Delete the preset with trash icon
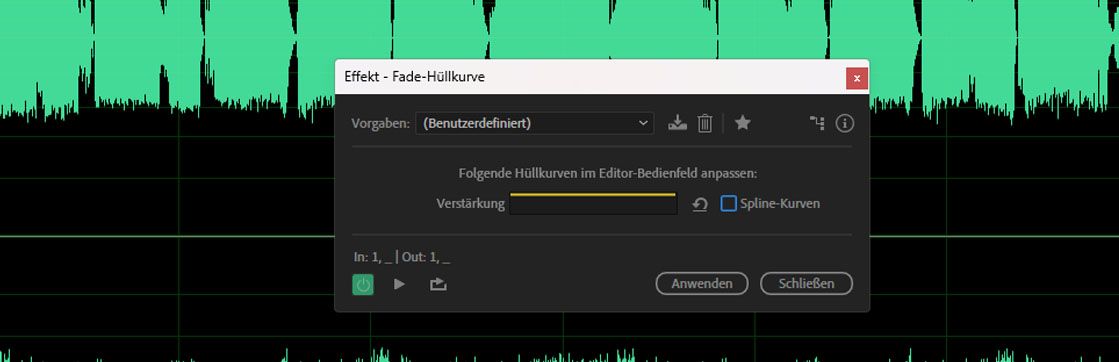This screenshot has width=1119, height=362. click(704, 123)
